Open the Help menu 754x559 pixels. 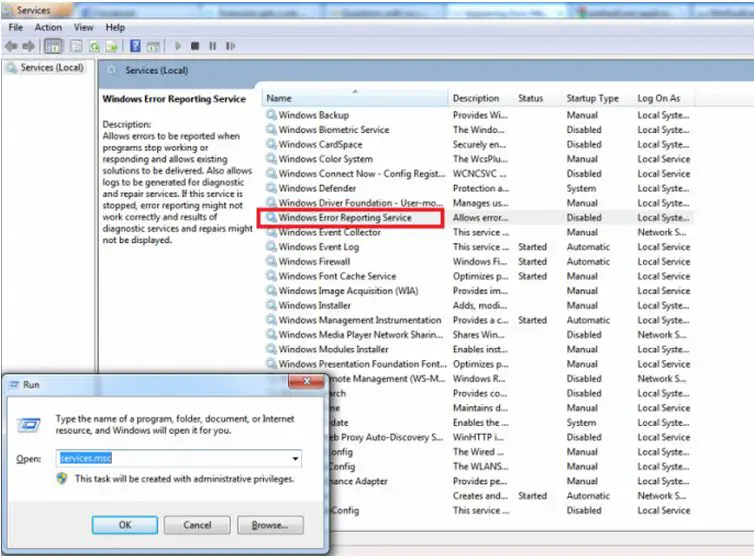[115, 27]
